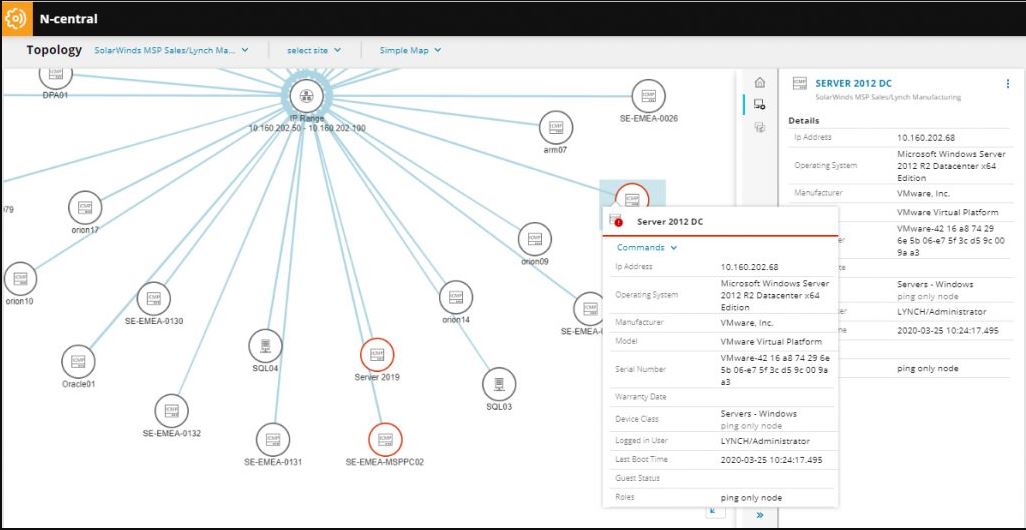Select the arm07 device node
Viewport: 1026px width, 530px height.
(556, 128)
